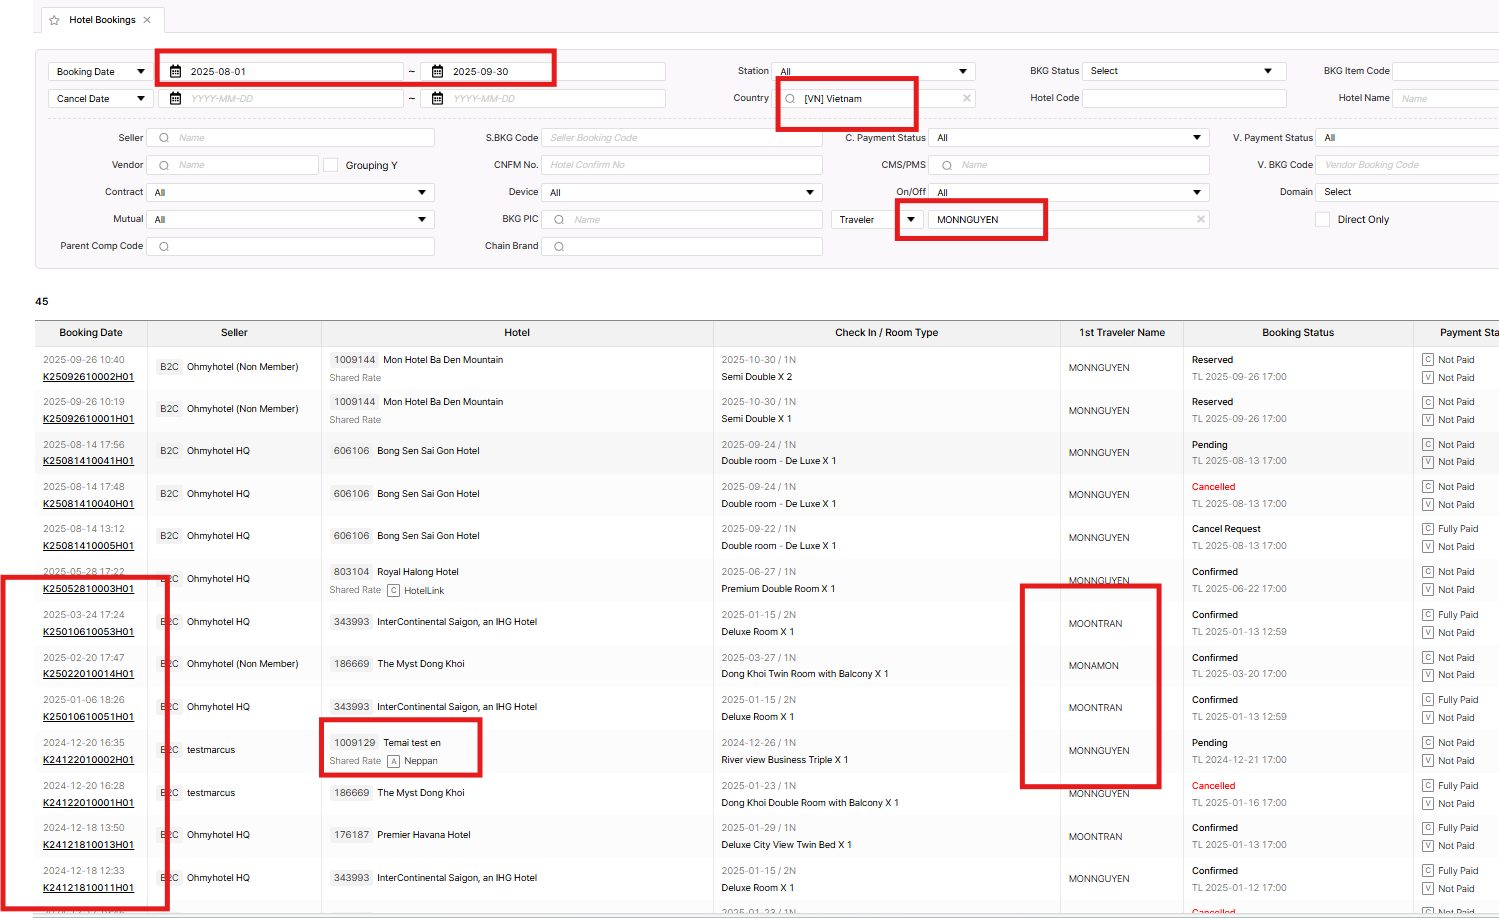Open the BKG Status Select dropdown
This screenshot has width=1499, height=918.
[1267, 71]
